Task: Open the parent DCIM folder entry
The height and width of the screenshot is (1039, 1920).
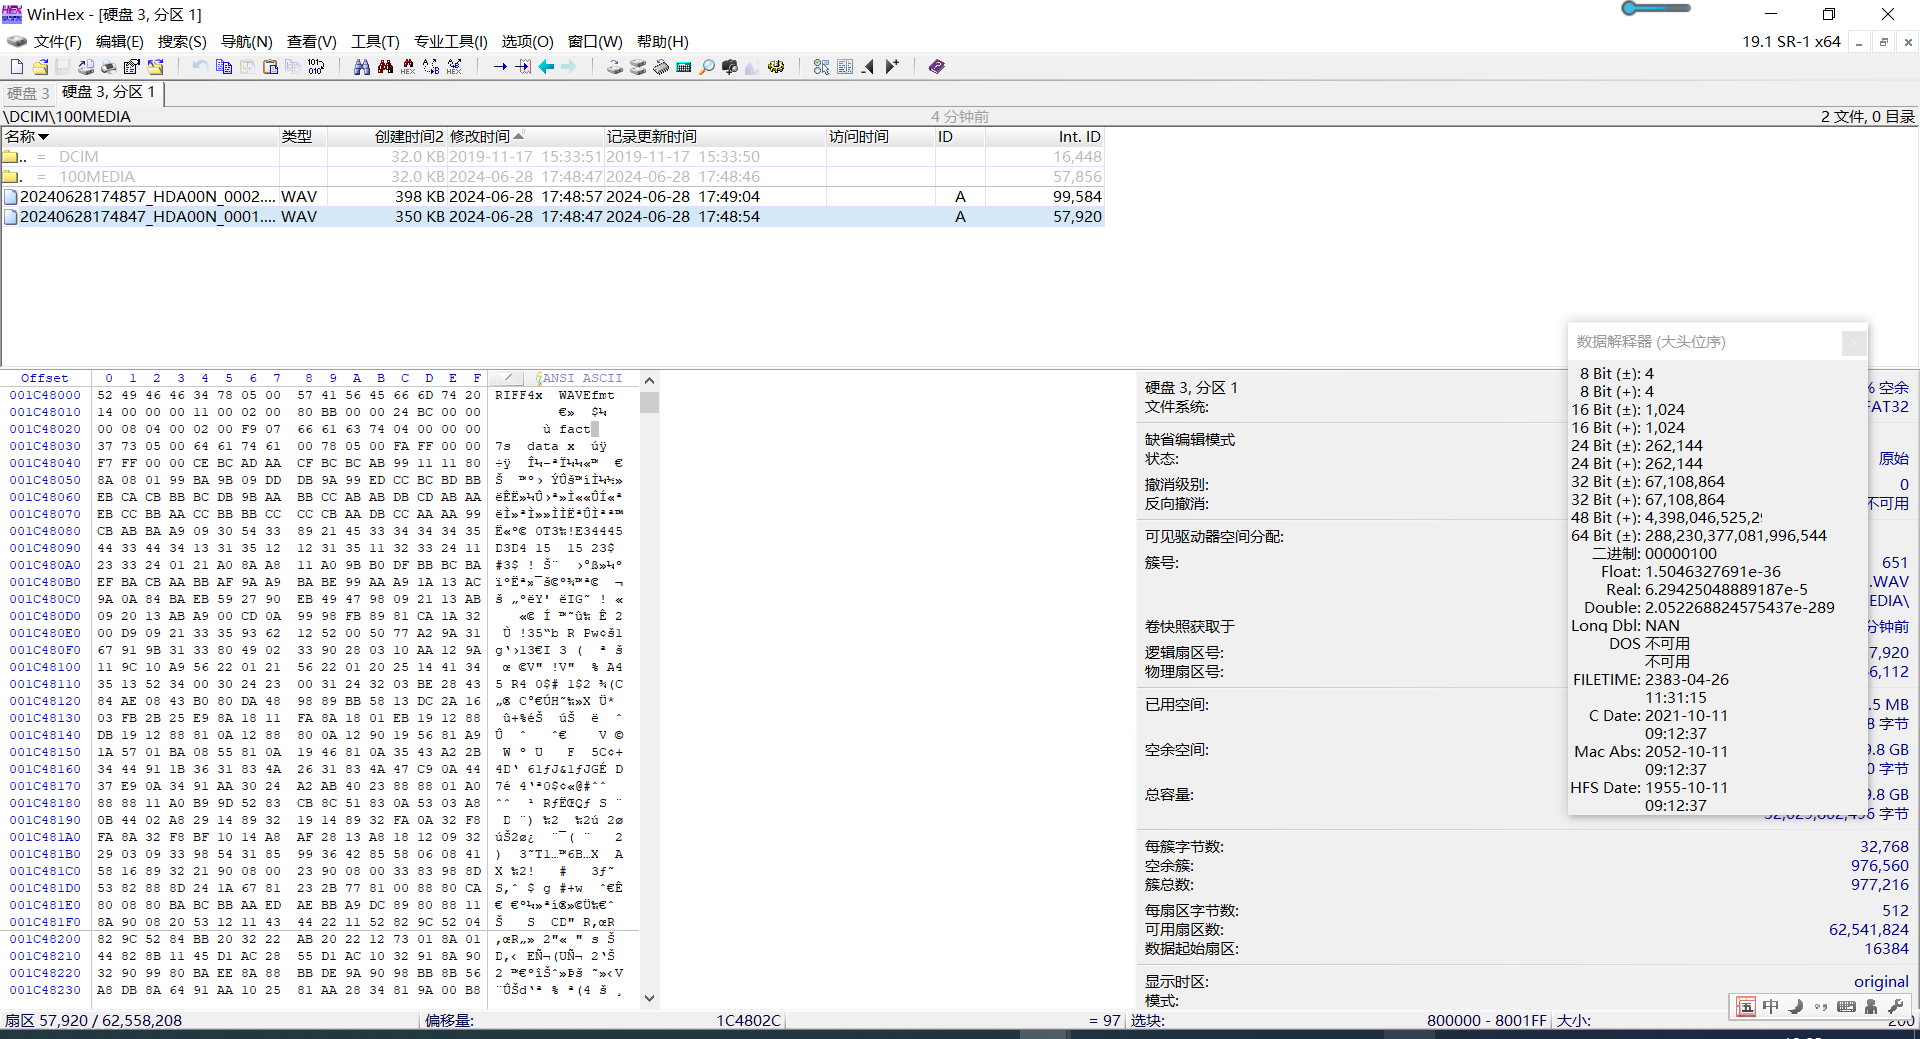Action: pos(552,157)
